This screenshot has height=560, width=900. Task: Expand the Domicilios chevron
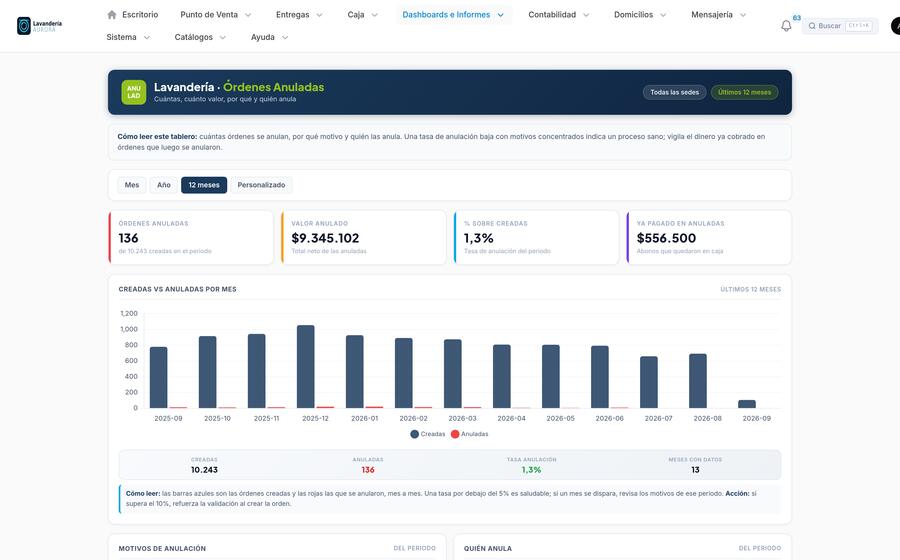tap(663, 15)
